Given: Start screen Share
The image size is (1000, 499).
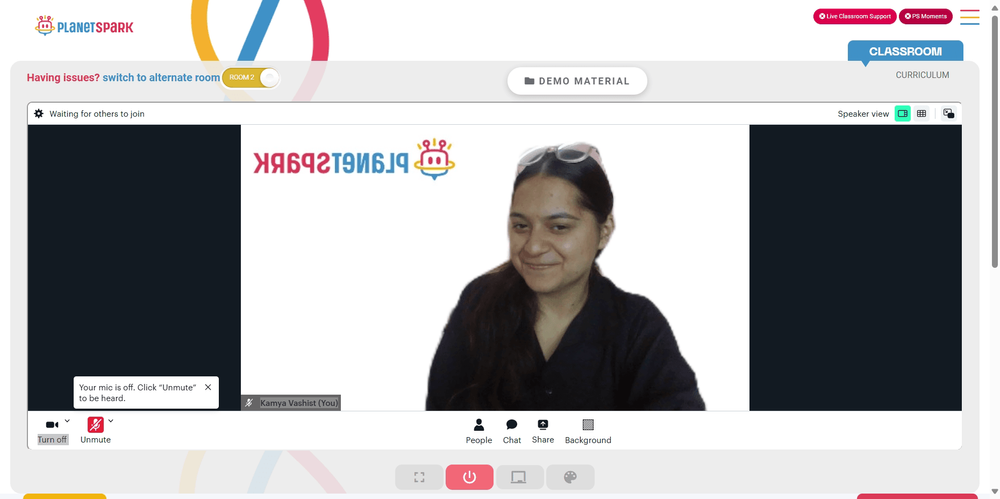Looking at the screenshot, I should coord(543,431).
